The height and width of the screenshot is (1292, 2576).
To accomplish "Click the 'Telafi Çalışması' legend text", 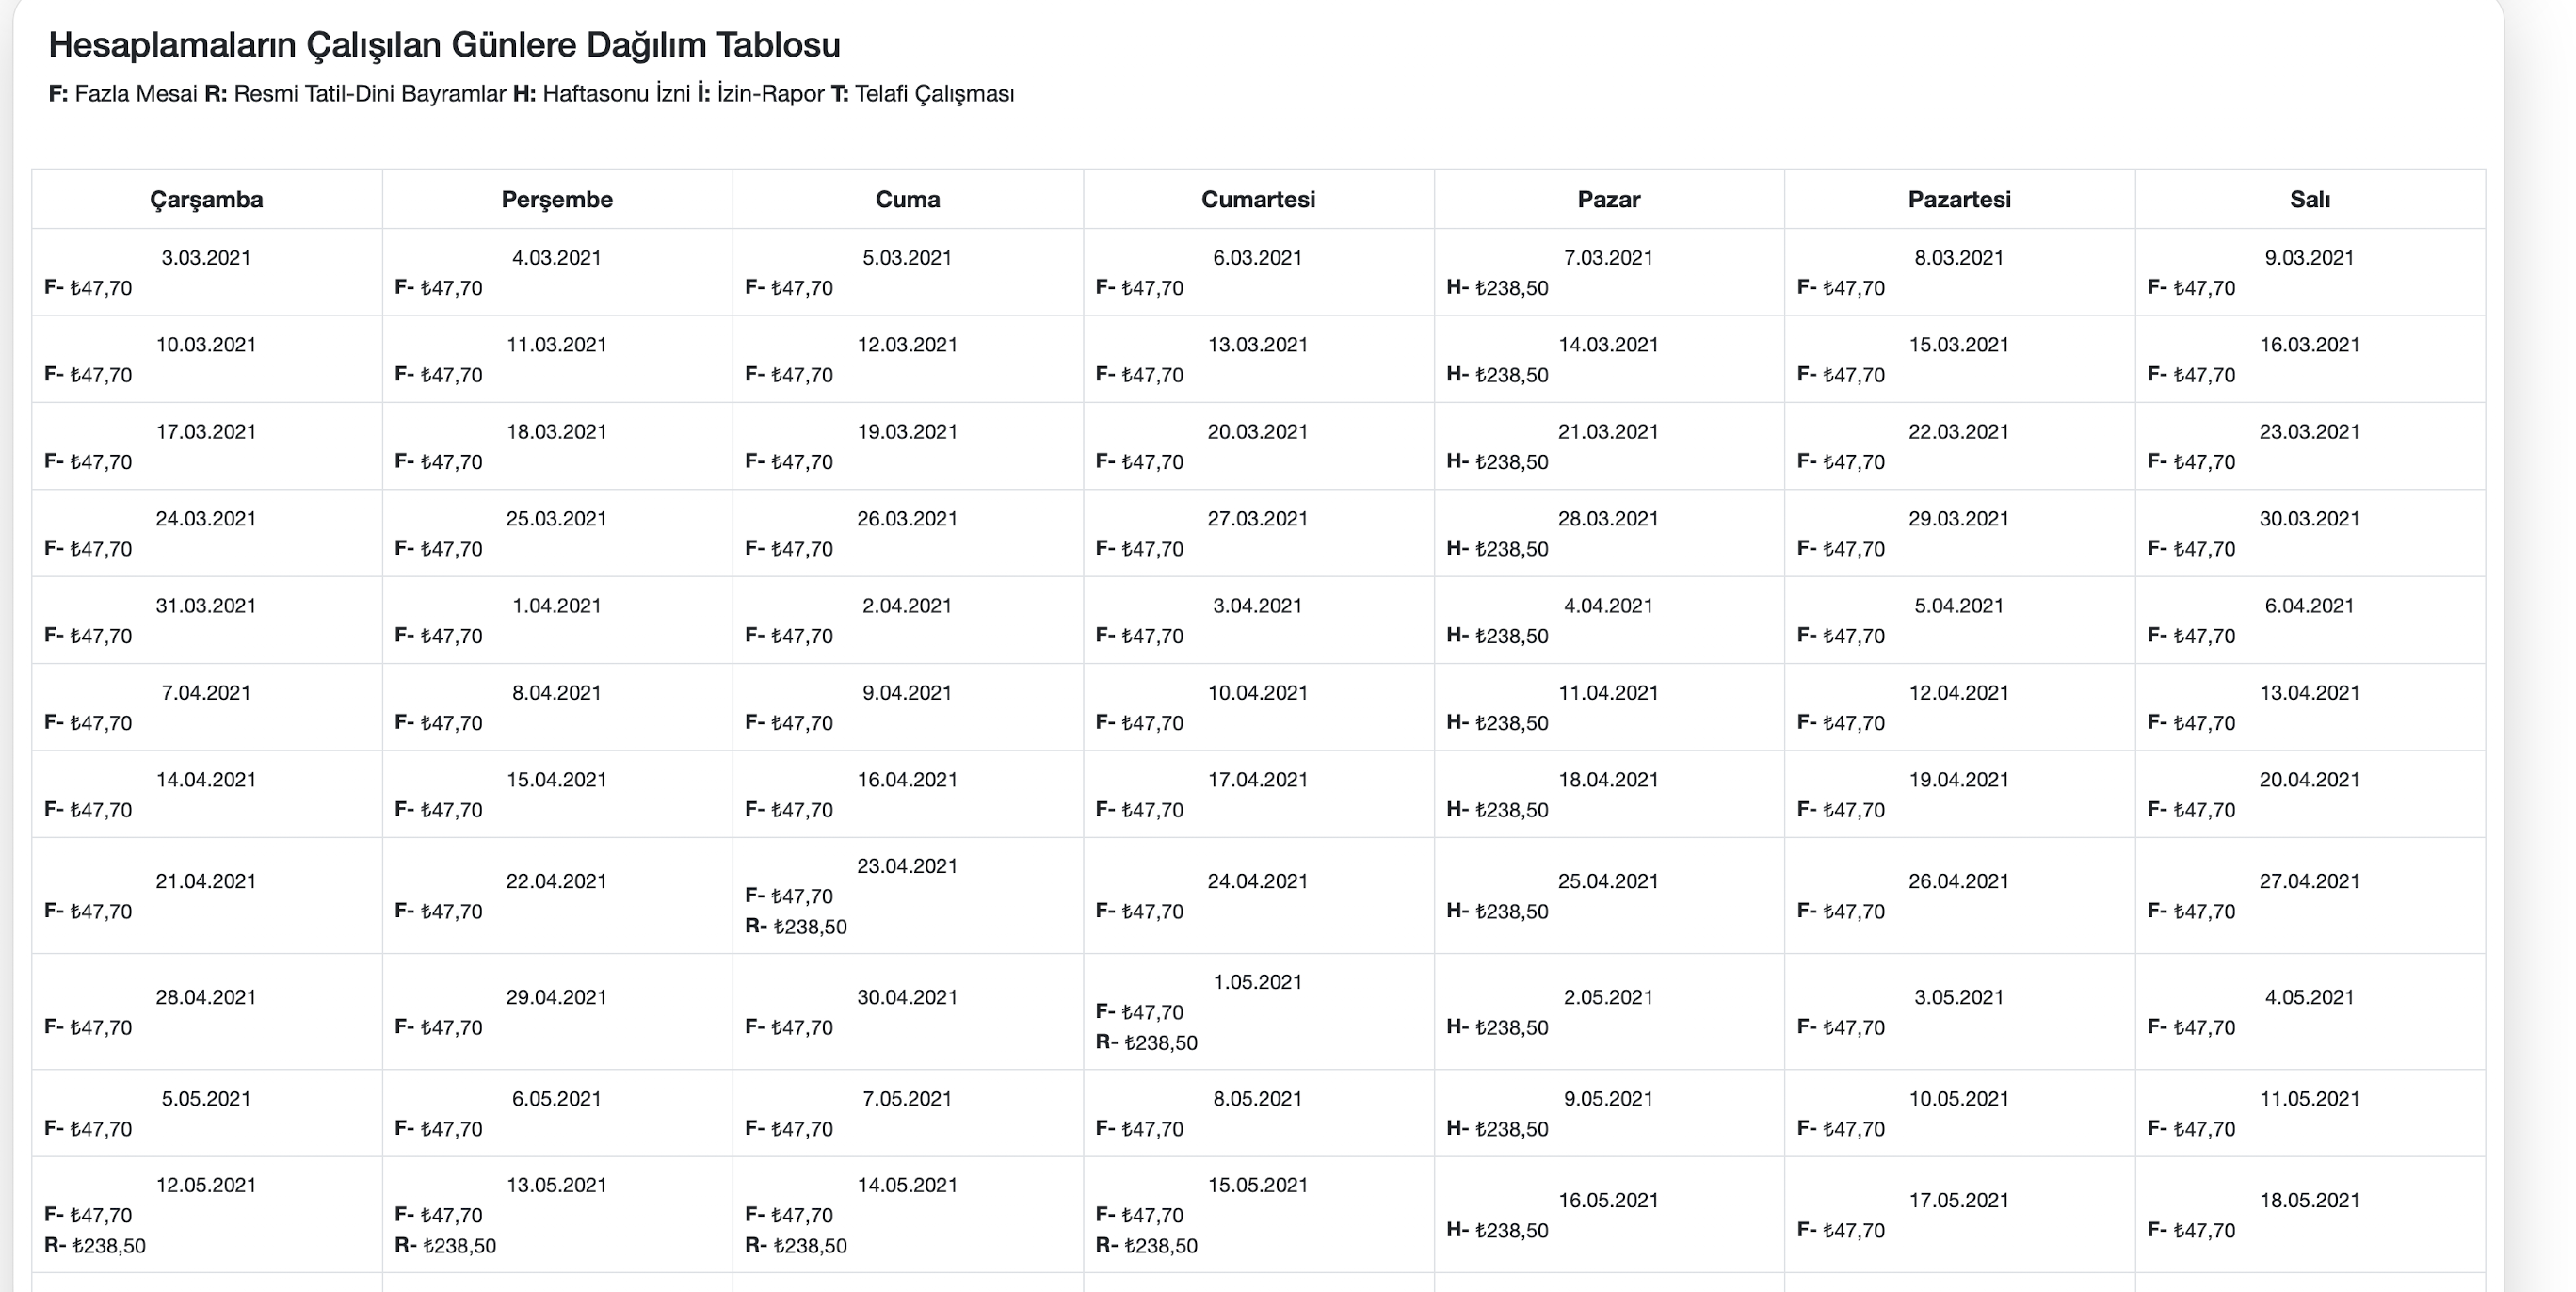I will (934, 94).
